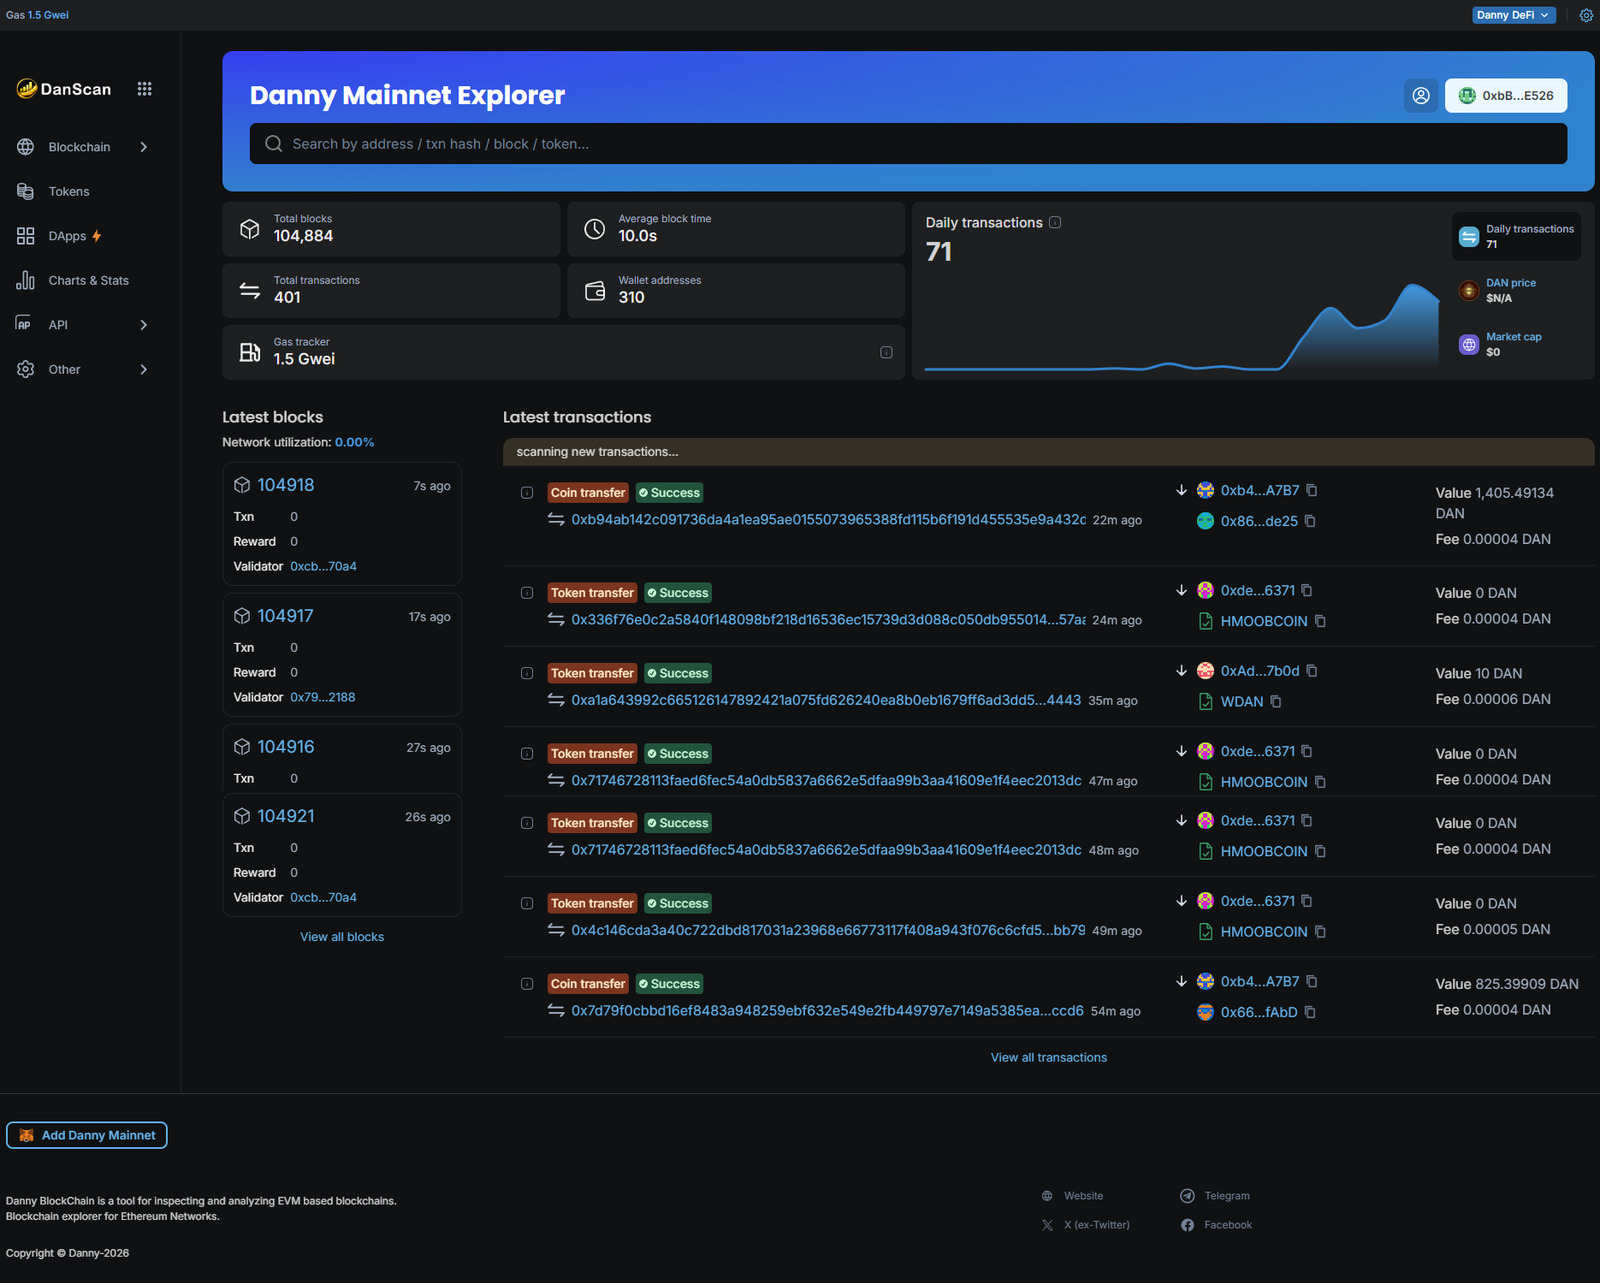
Task: Click the Add Danny Mainnet button
Action: click(87, 1135)
